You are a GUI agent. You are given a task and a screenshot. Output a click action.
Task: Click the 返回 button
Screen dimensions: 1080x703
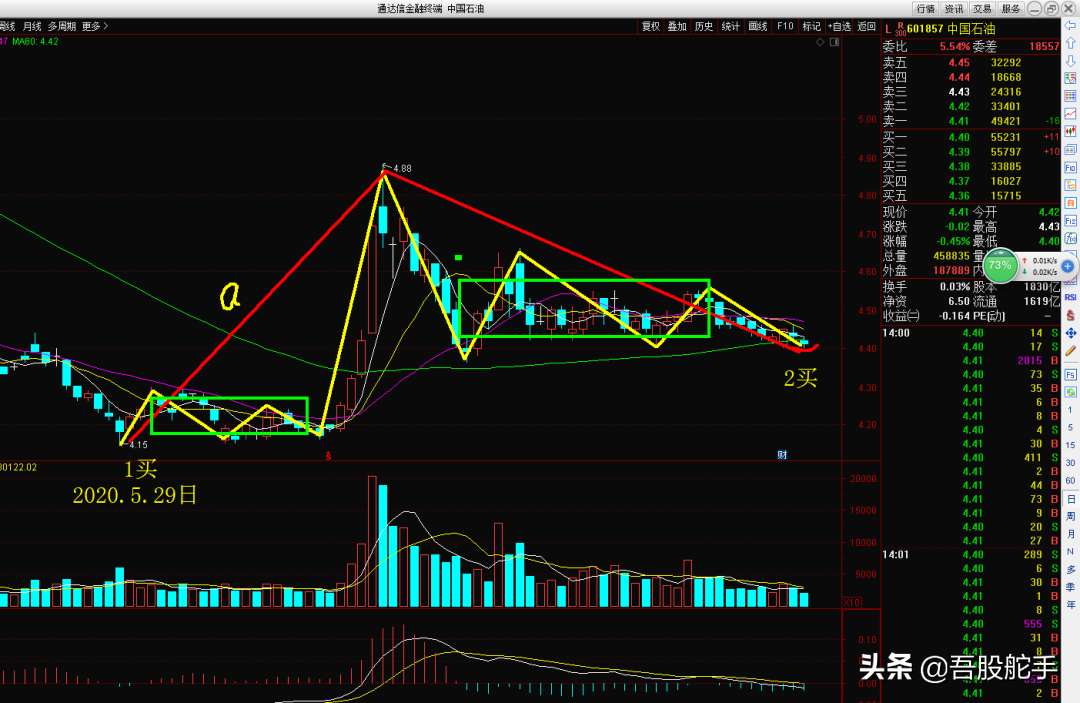(x=866, y=26)
